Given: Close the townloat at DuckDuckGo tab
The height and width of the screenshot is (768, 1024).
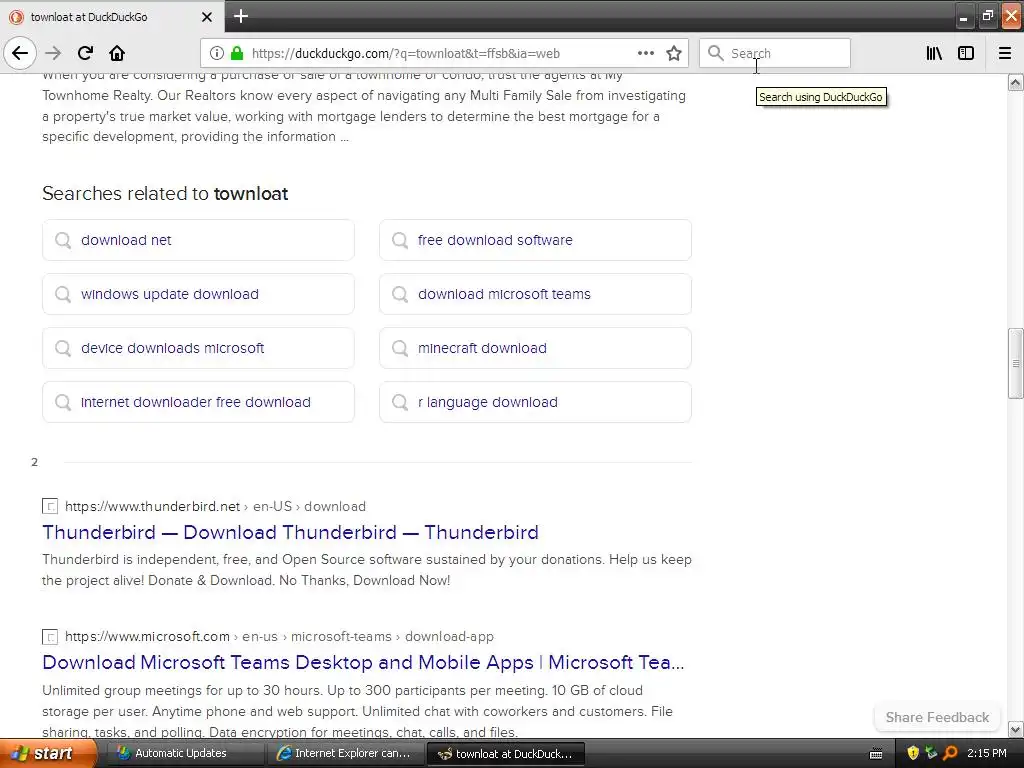Looking at the screenshot, I should (207, 17).
